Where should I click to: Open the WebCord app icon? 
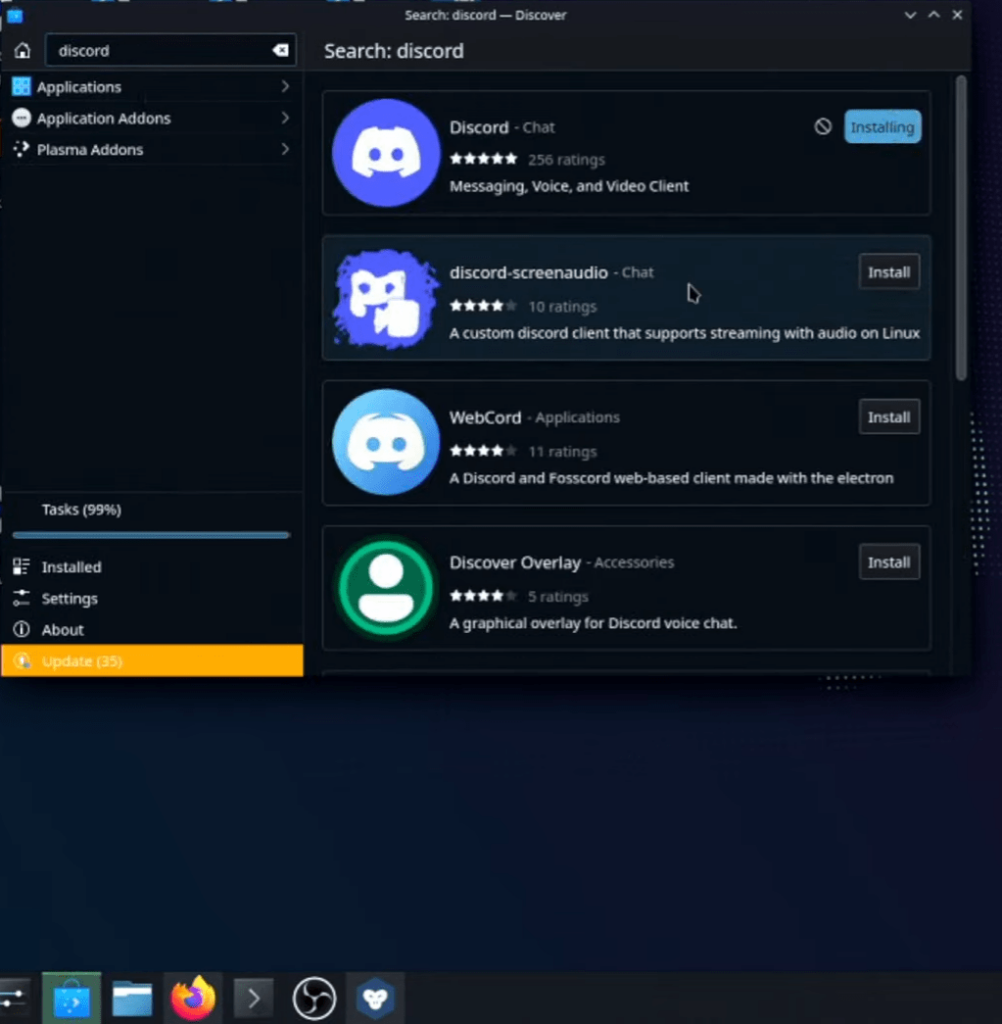[x=385, y=443]
